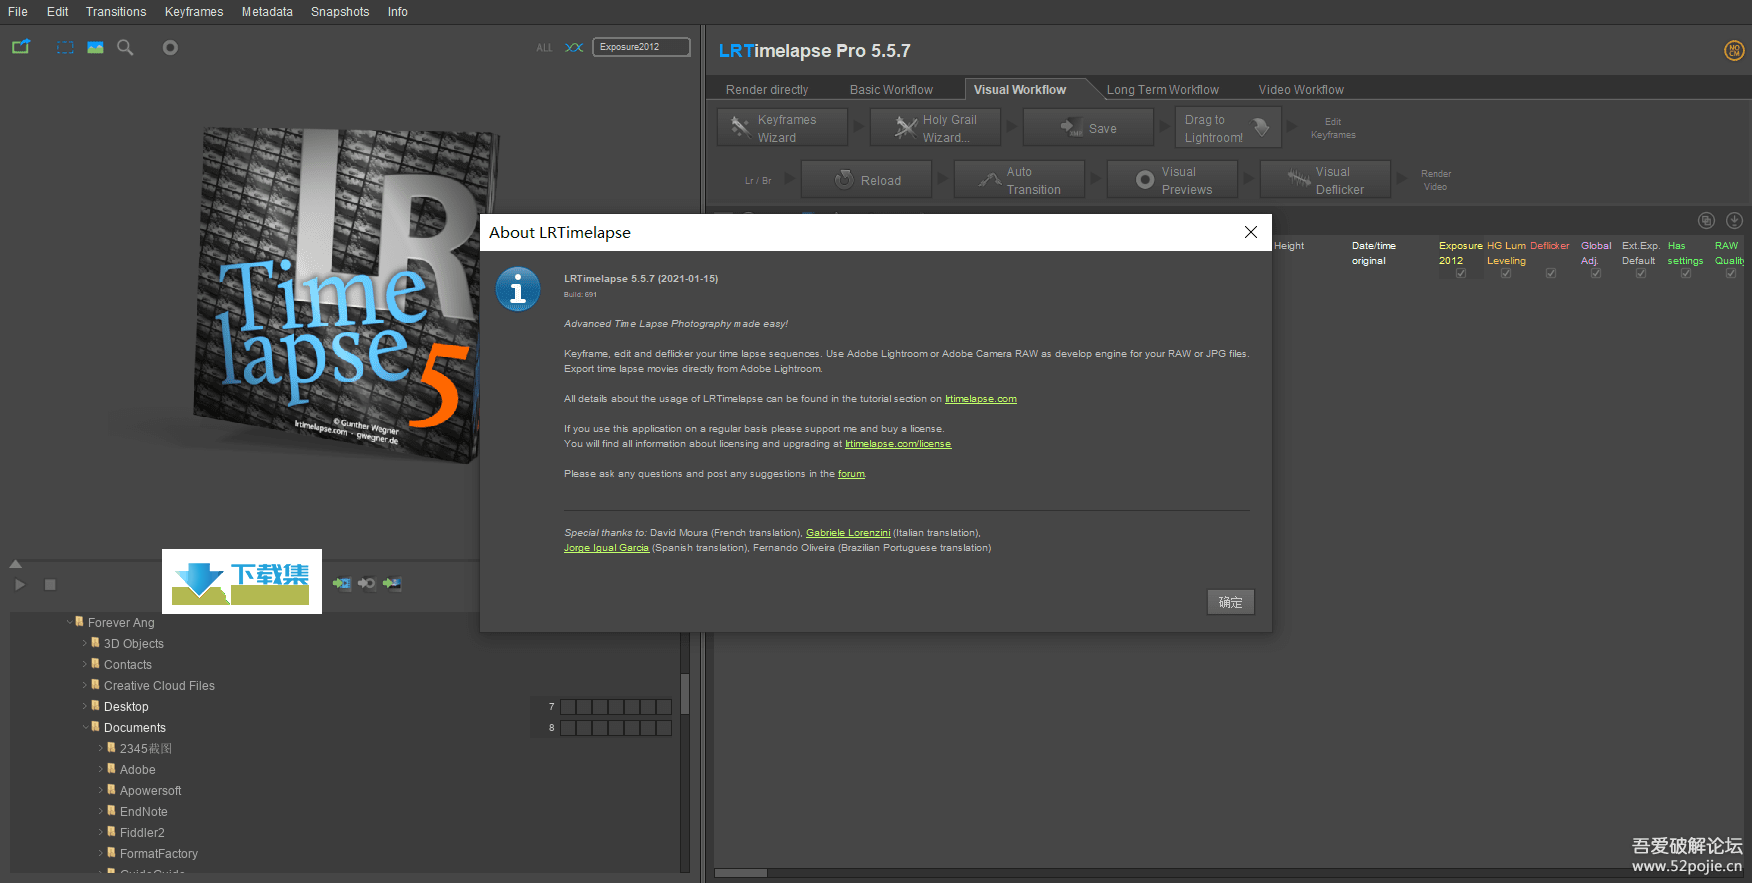The width and height of the screenshot is (1752, 883).
Task: Switch to the Video Workflow tab
Action: 1301,90
